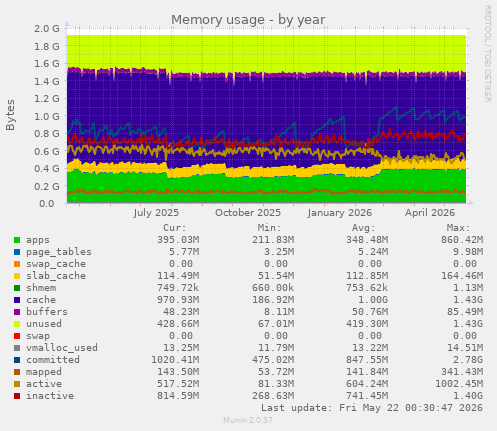
Task: Click the inactive legend label
Action: (x=50, y=396)
